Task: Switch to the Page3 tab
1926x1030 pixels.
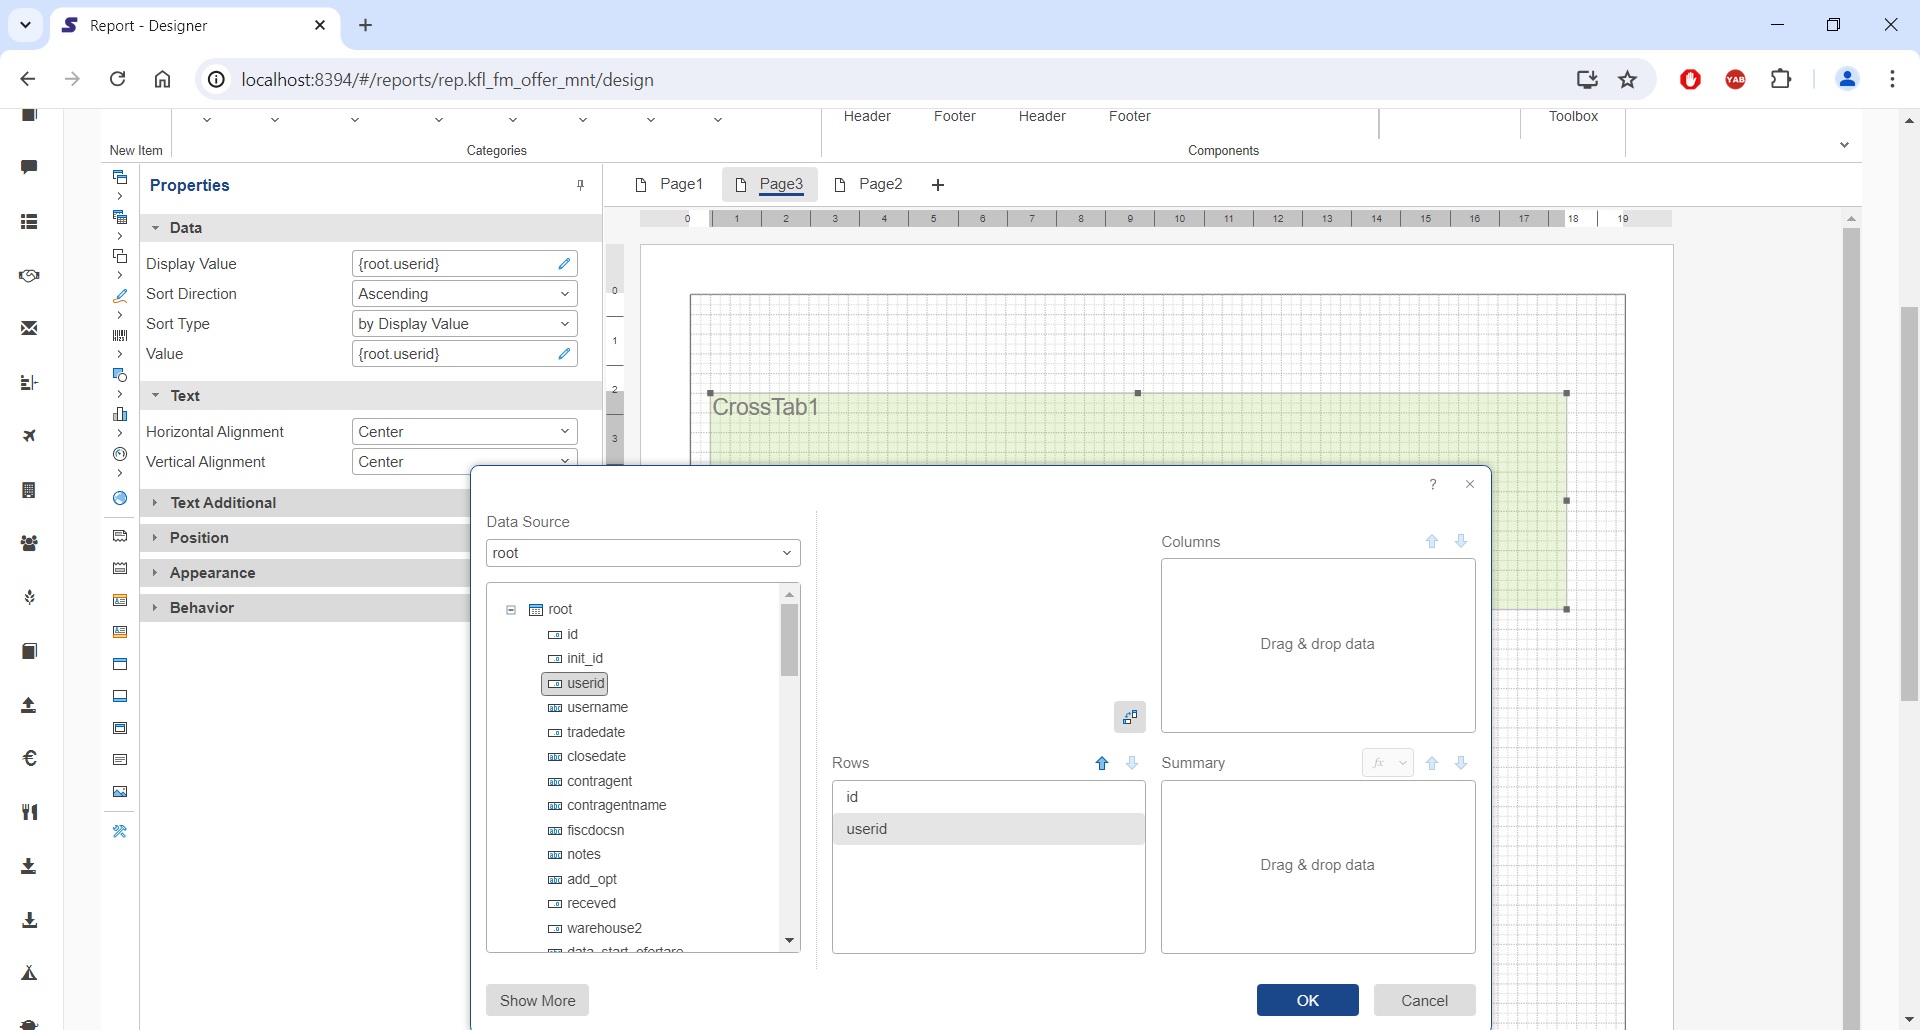Action: pos(769,184)
